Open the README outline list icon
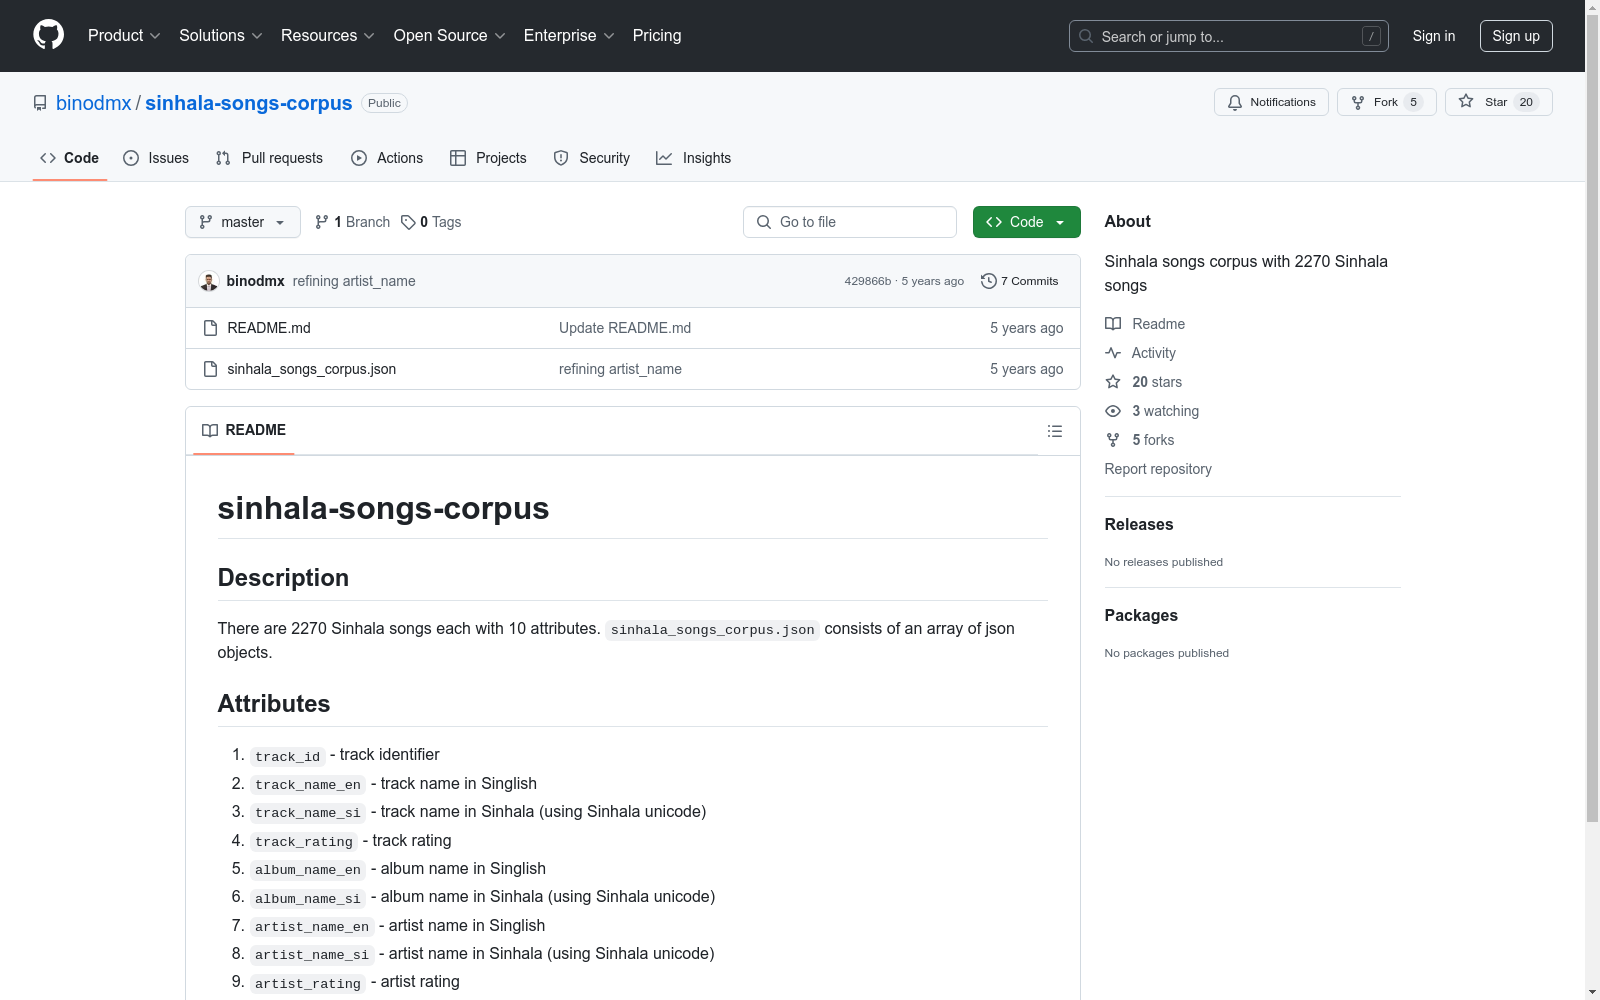 coord(1055,431)
